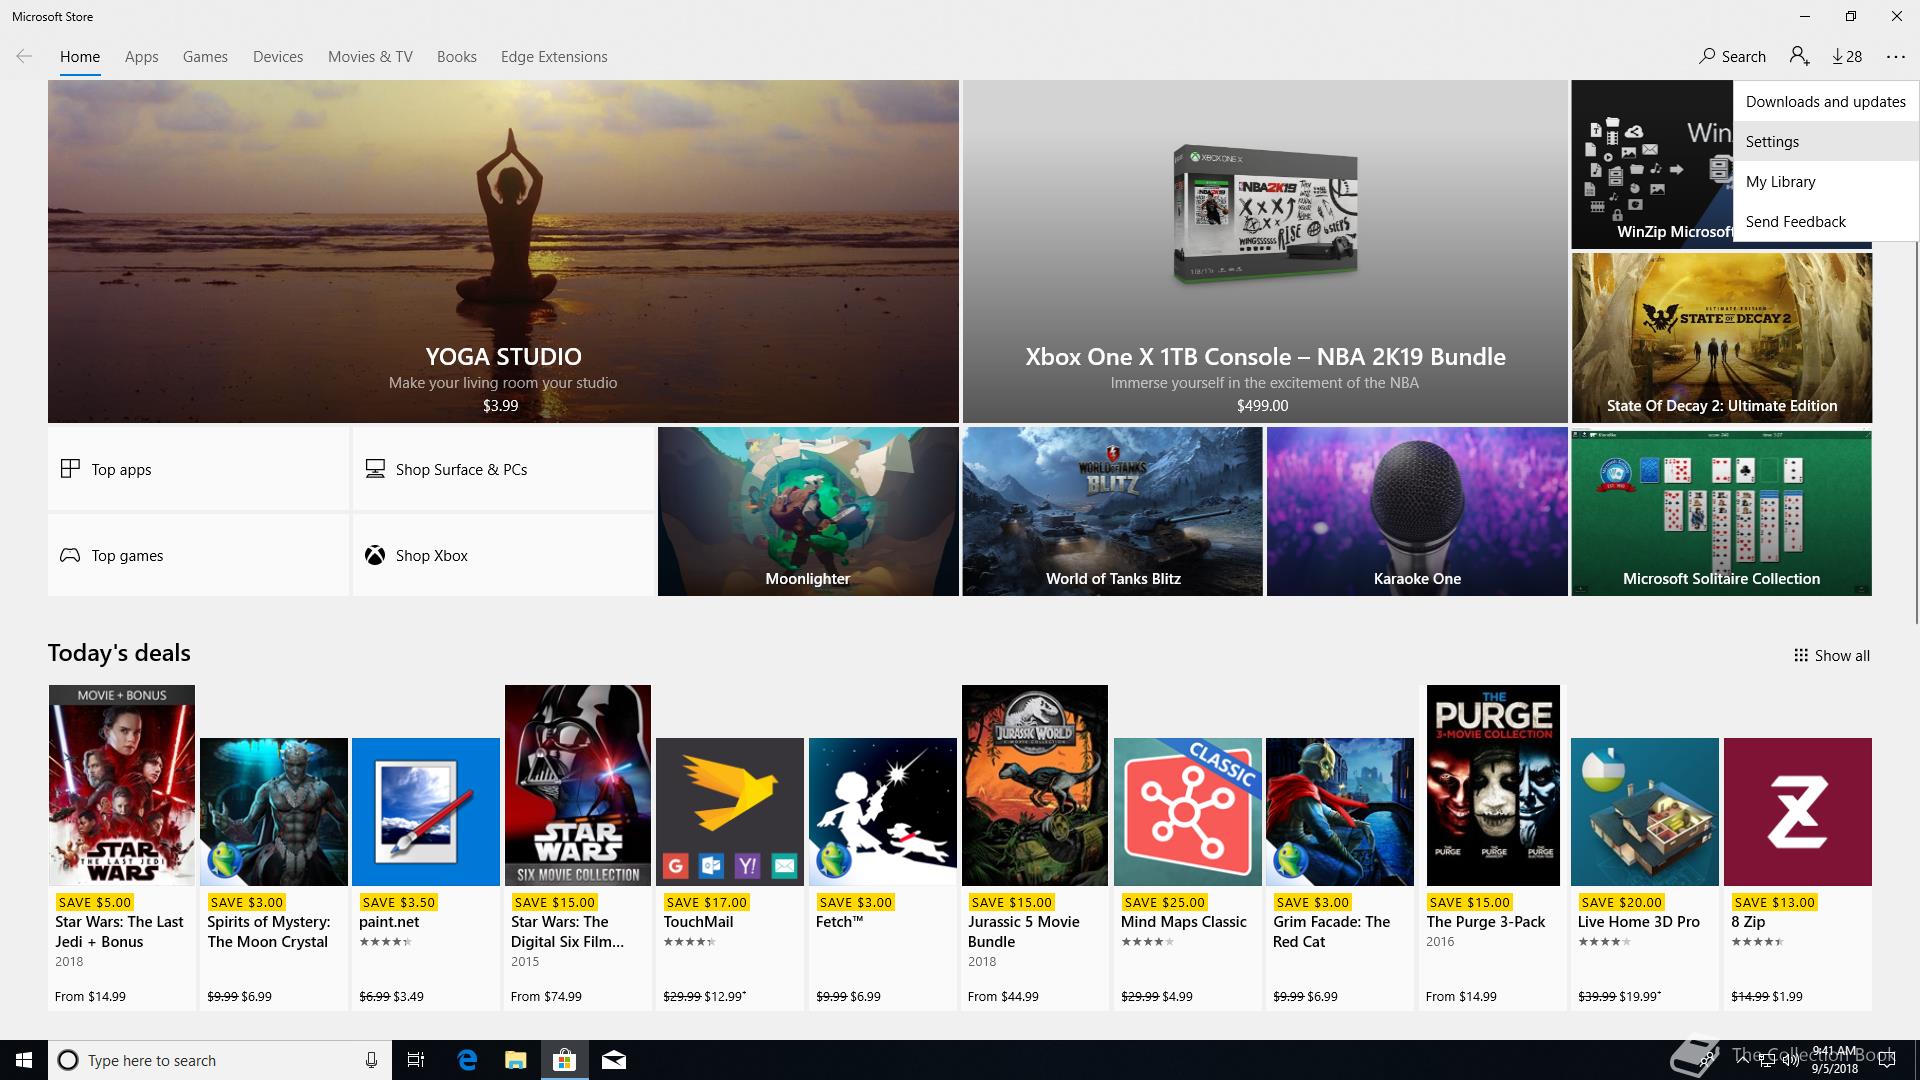Open the Yoga Studio featured banner
Image resolution: width=1920 pixels, height=1080 pixels.
click(503, 251)
